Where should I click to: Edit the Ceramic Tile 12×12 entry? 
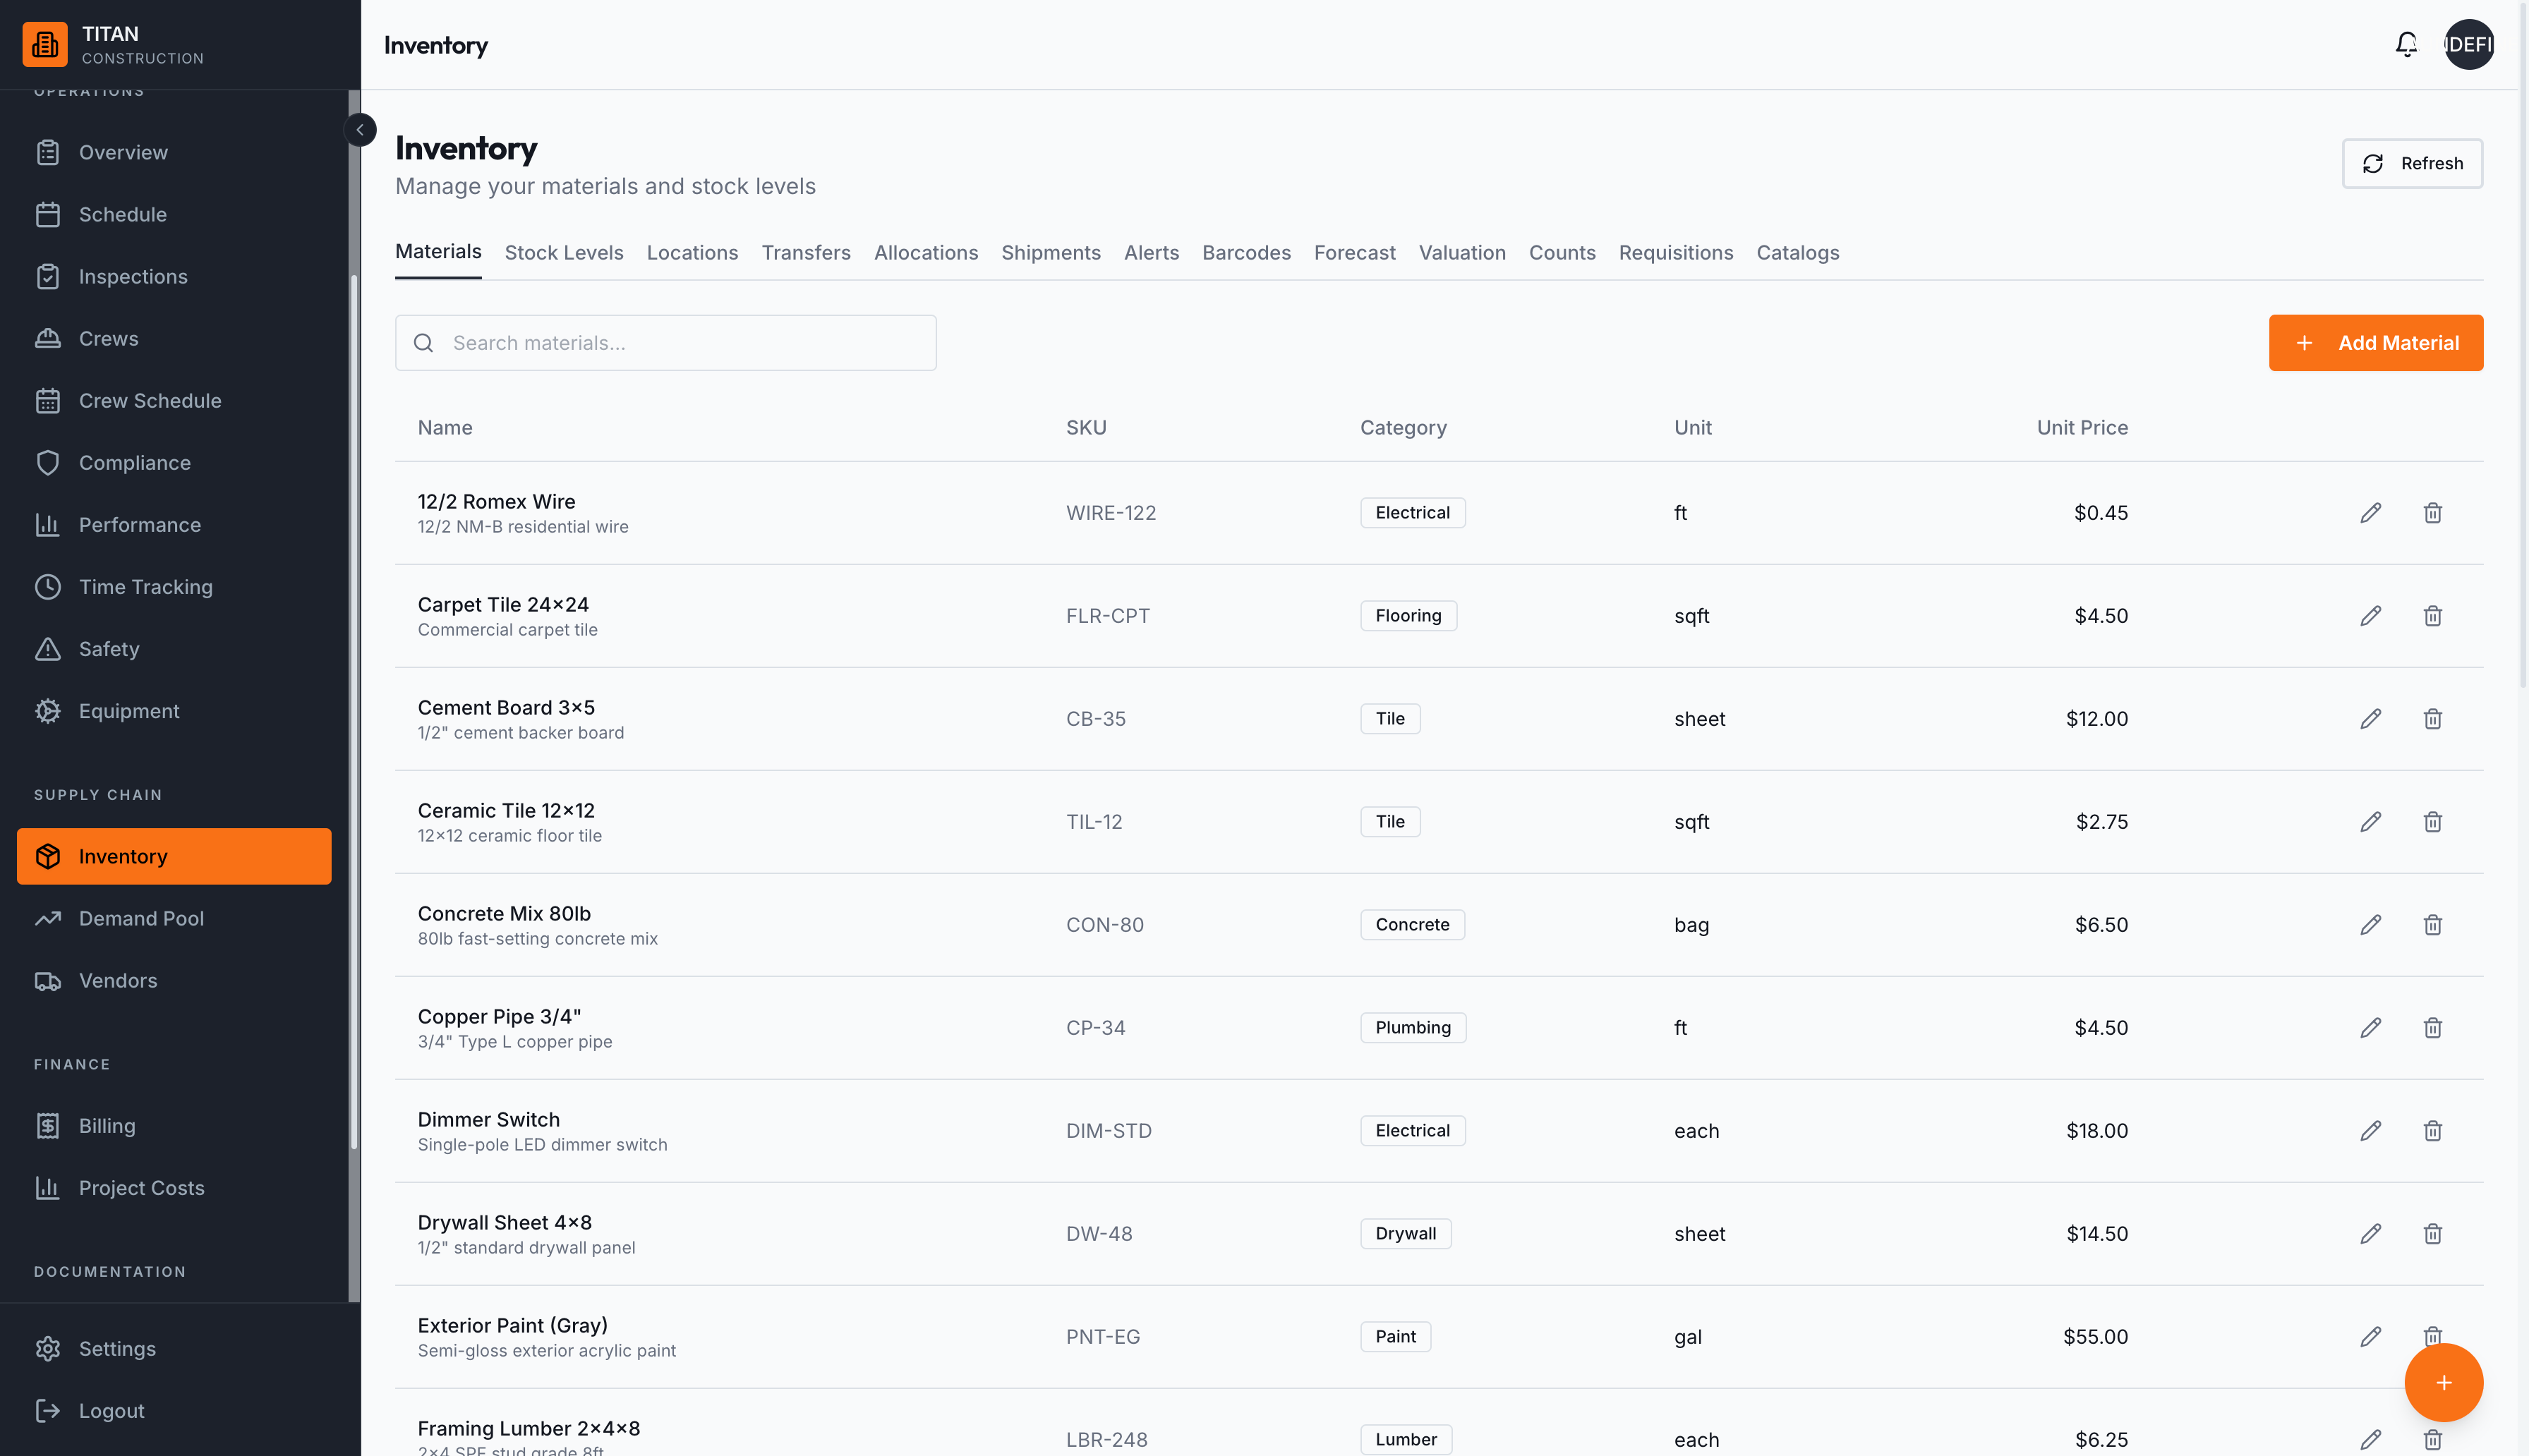coord(2371,822)
